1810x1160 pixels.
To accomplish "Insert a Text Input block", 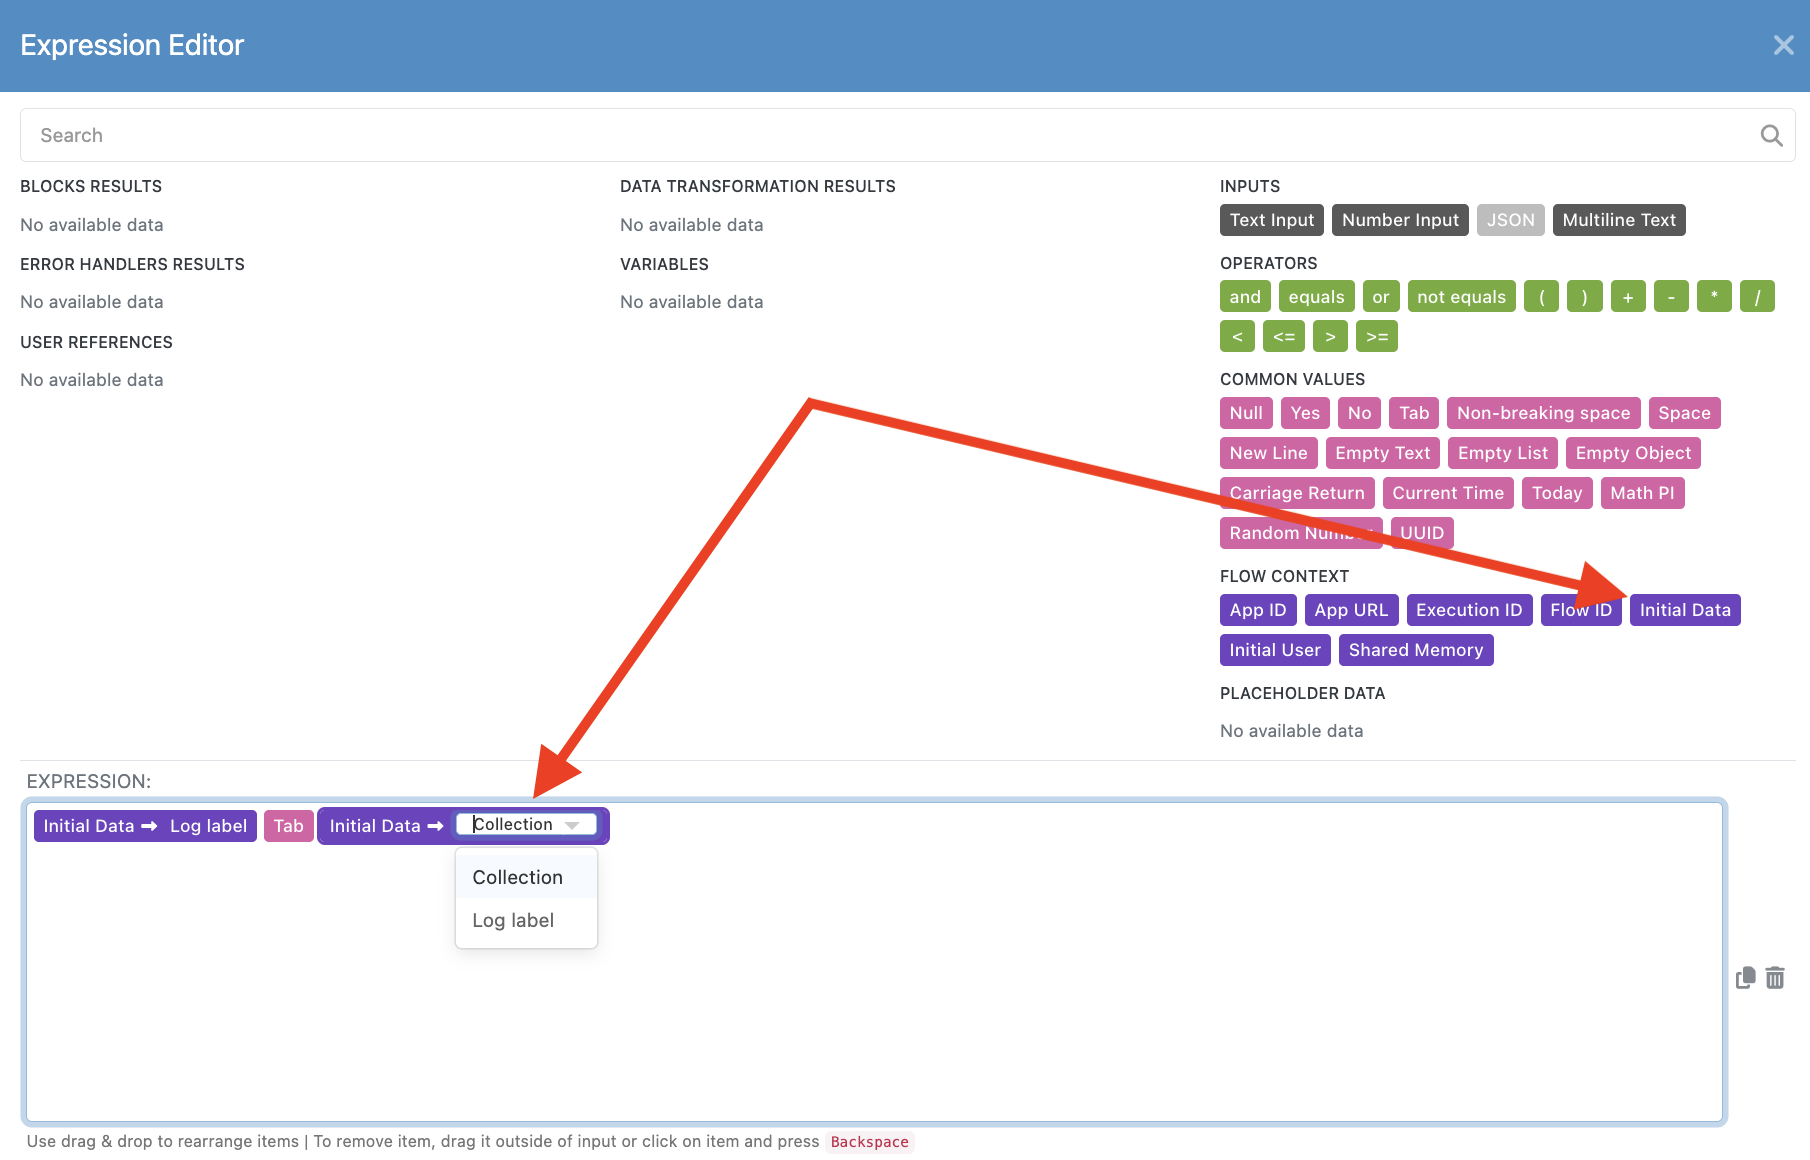I will pos(1271,219).
